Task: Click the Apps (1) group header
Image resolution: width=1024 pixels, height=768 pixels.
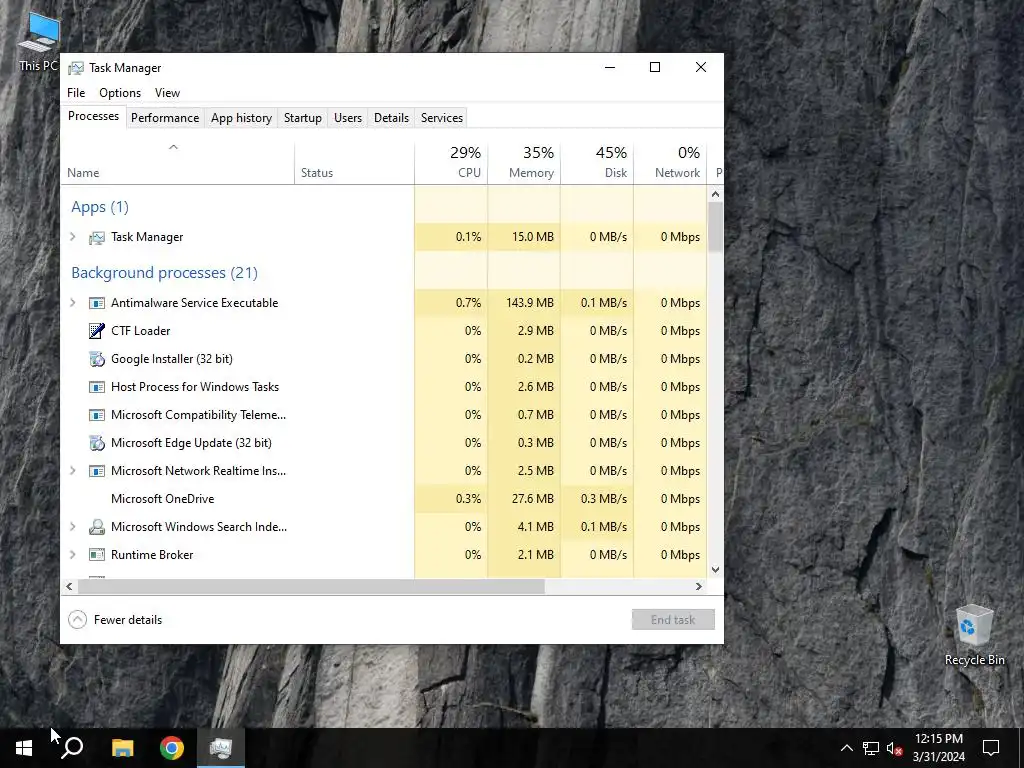Action: (x=100, y=207)
